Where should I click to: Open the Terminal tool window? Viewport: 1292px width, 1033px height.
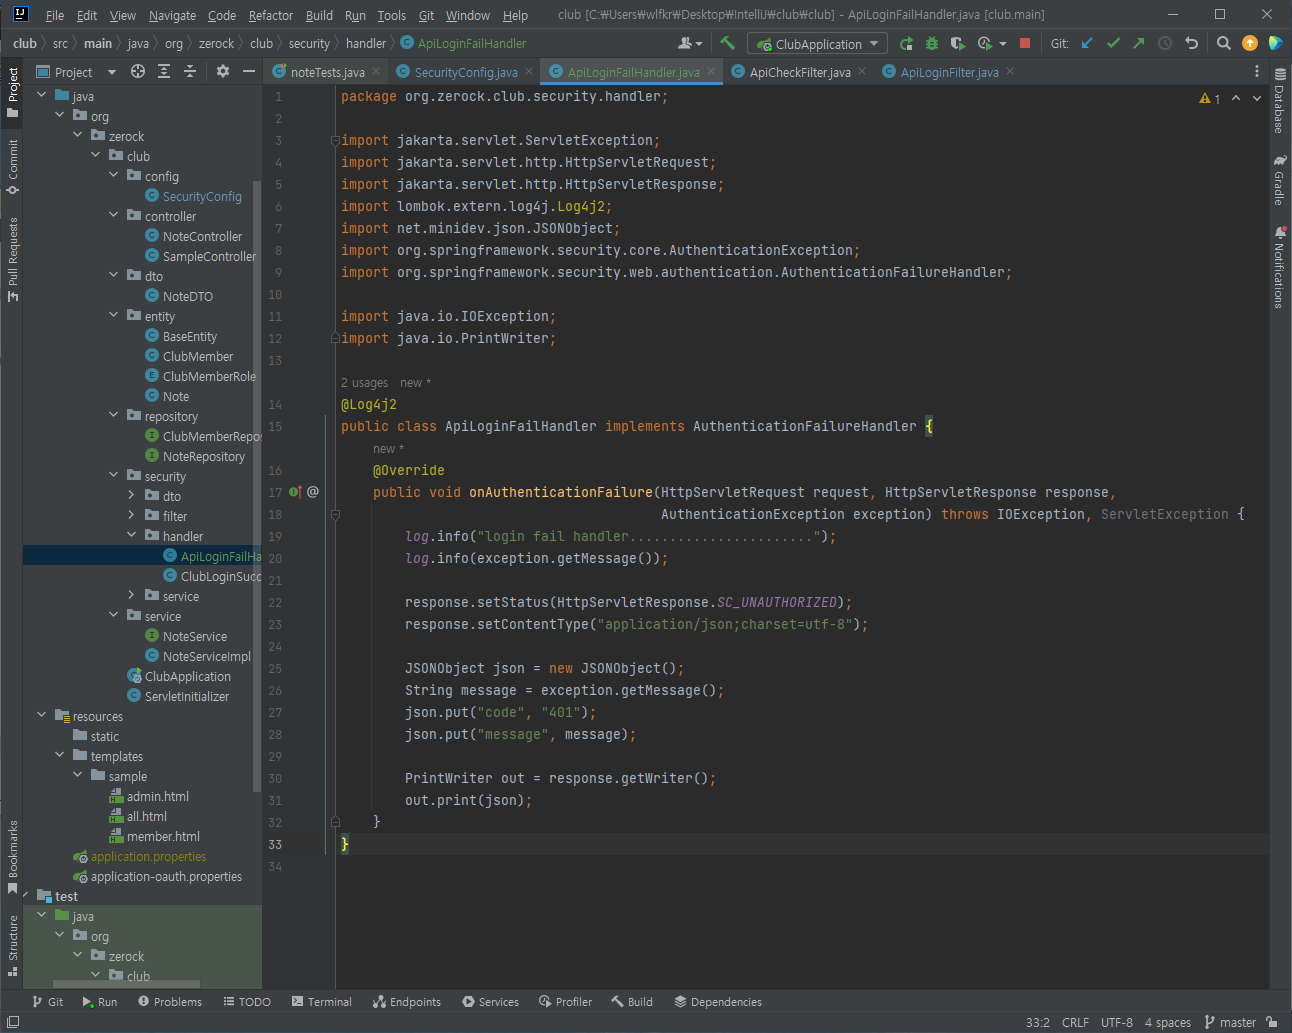(321, 1001)
